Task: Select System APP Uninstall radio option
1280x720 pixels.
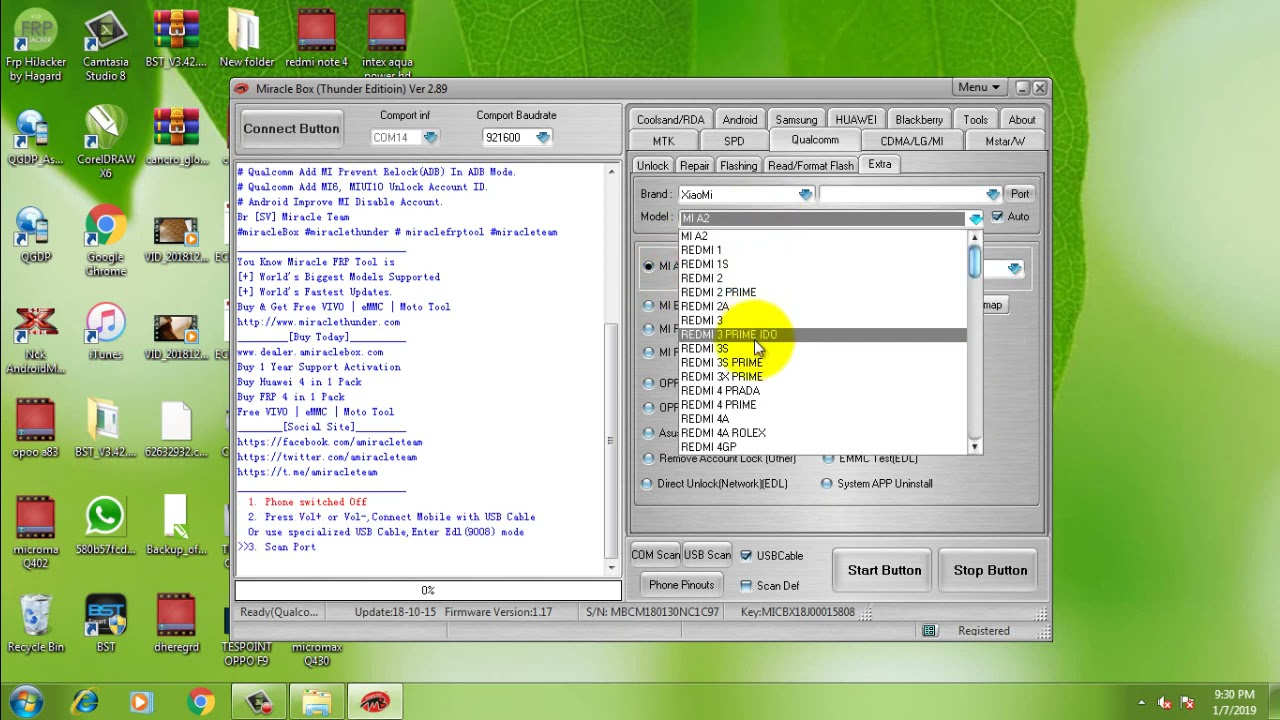Action: pyautogui.click(x=826, y=484)
